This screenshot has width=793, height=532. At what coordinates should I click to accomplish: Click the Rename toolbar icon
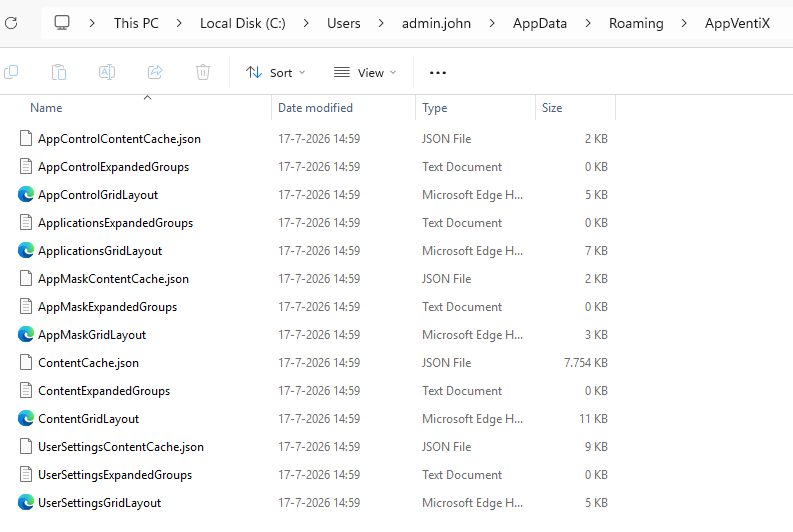click(107, 72)
